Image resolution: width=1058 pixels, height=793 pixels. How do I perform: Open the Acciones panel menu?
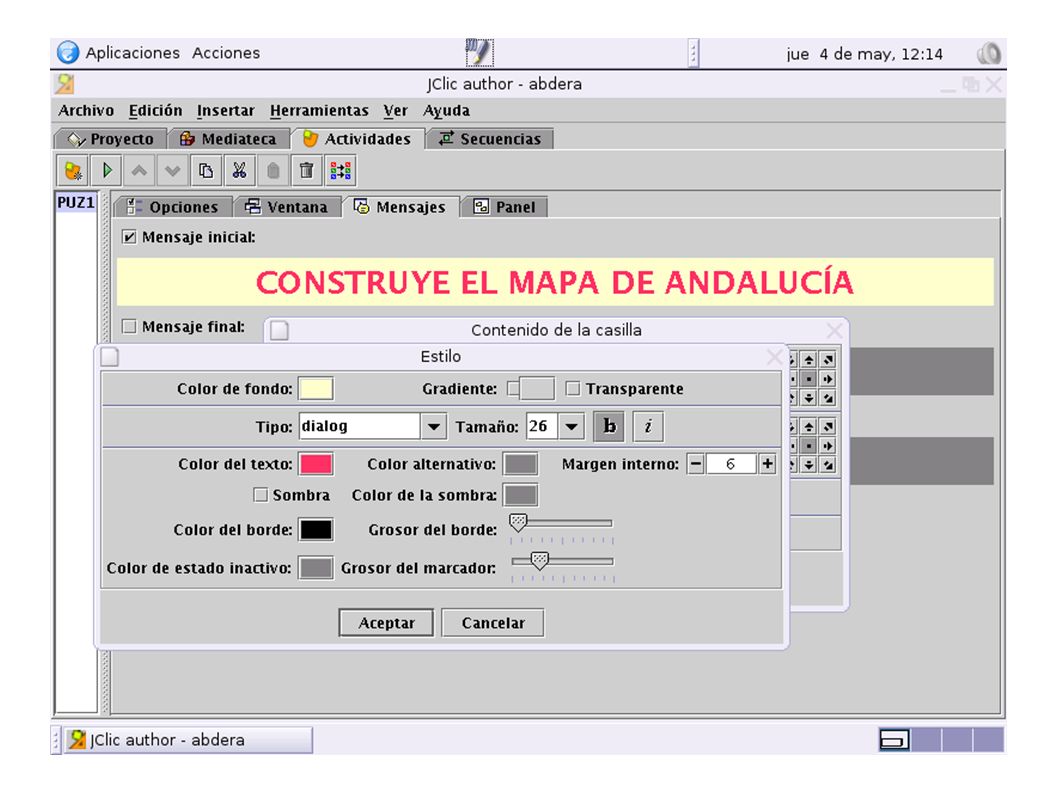[x=226, y=53]
